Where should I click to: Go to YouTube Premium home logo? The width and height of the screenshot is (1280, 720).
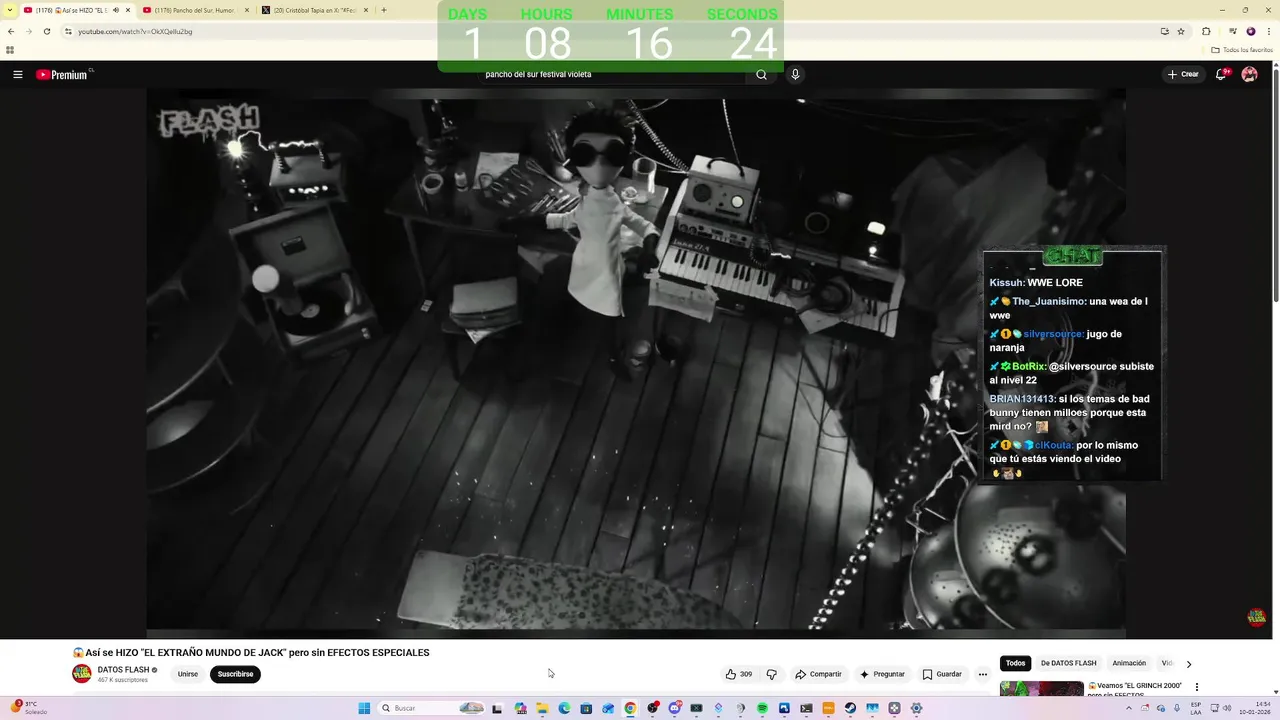coord(62,74)
